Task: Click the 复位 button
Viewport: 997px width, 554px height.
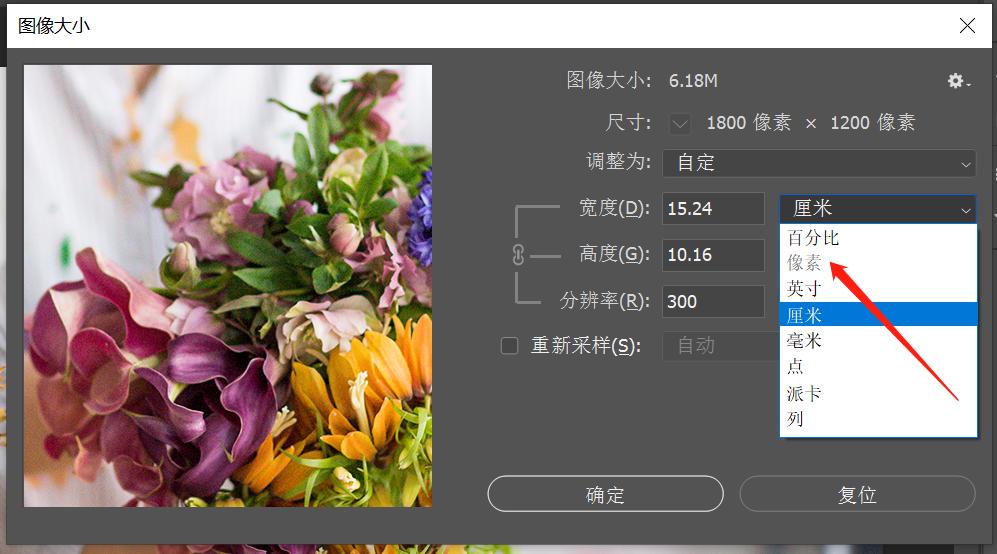Action: tap(857, 494)
